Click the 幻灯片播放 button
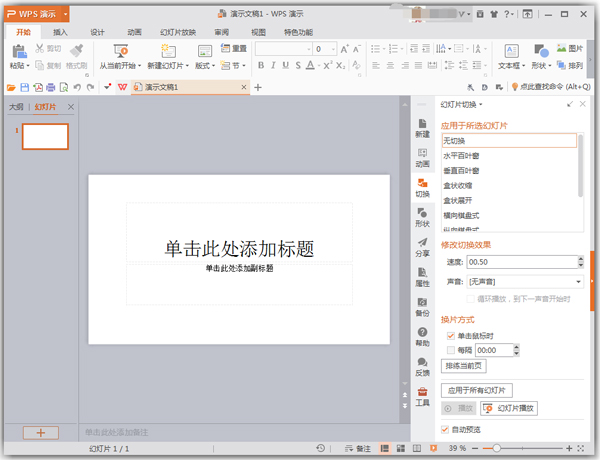This screenshot has height=460, width=600. (509, 408)
